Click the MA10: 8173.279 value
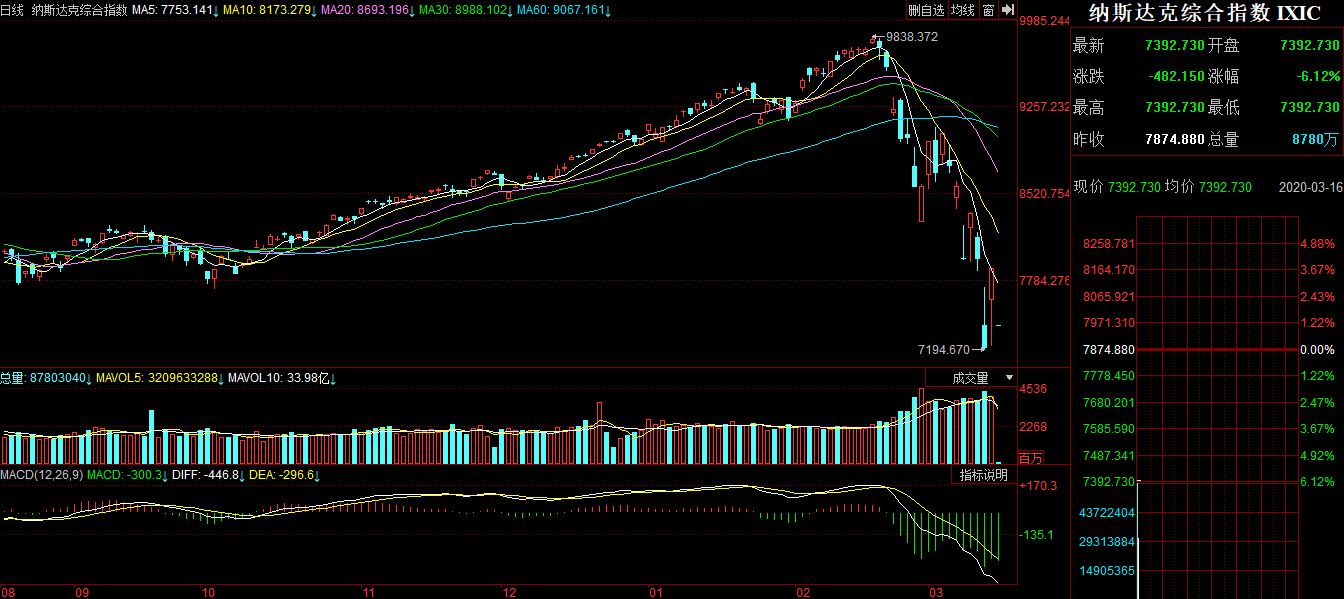Viewport: 1344px width, 599px height. pos(269,10)
